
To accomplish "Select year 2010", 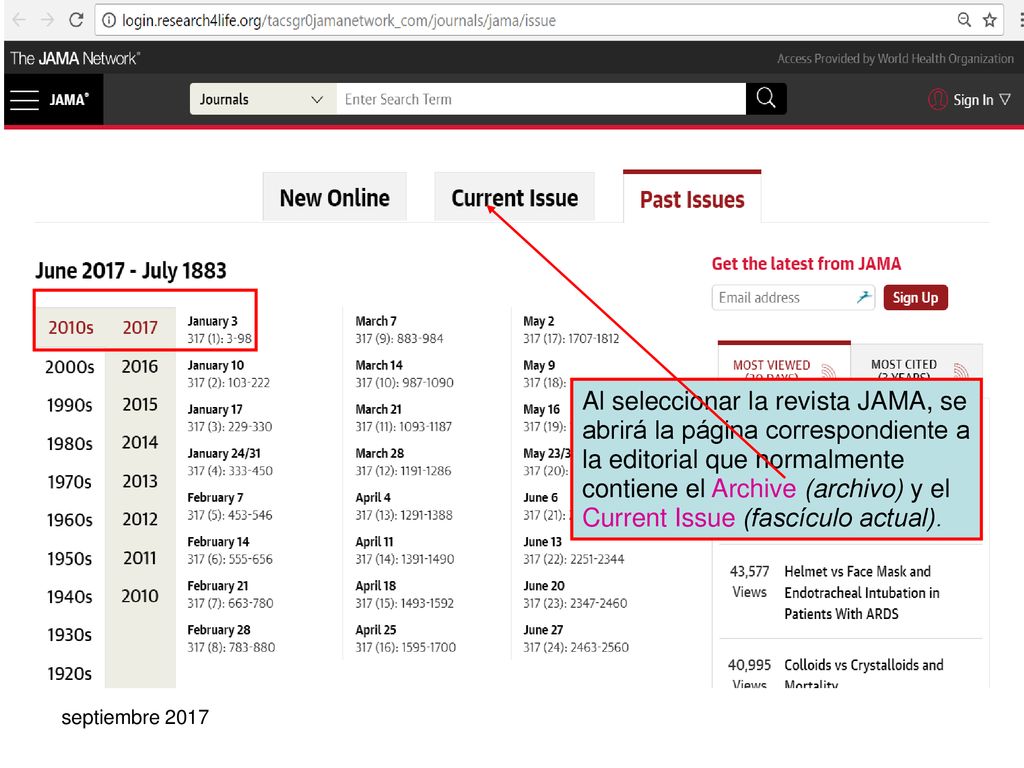I will point(140,596).
